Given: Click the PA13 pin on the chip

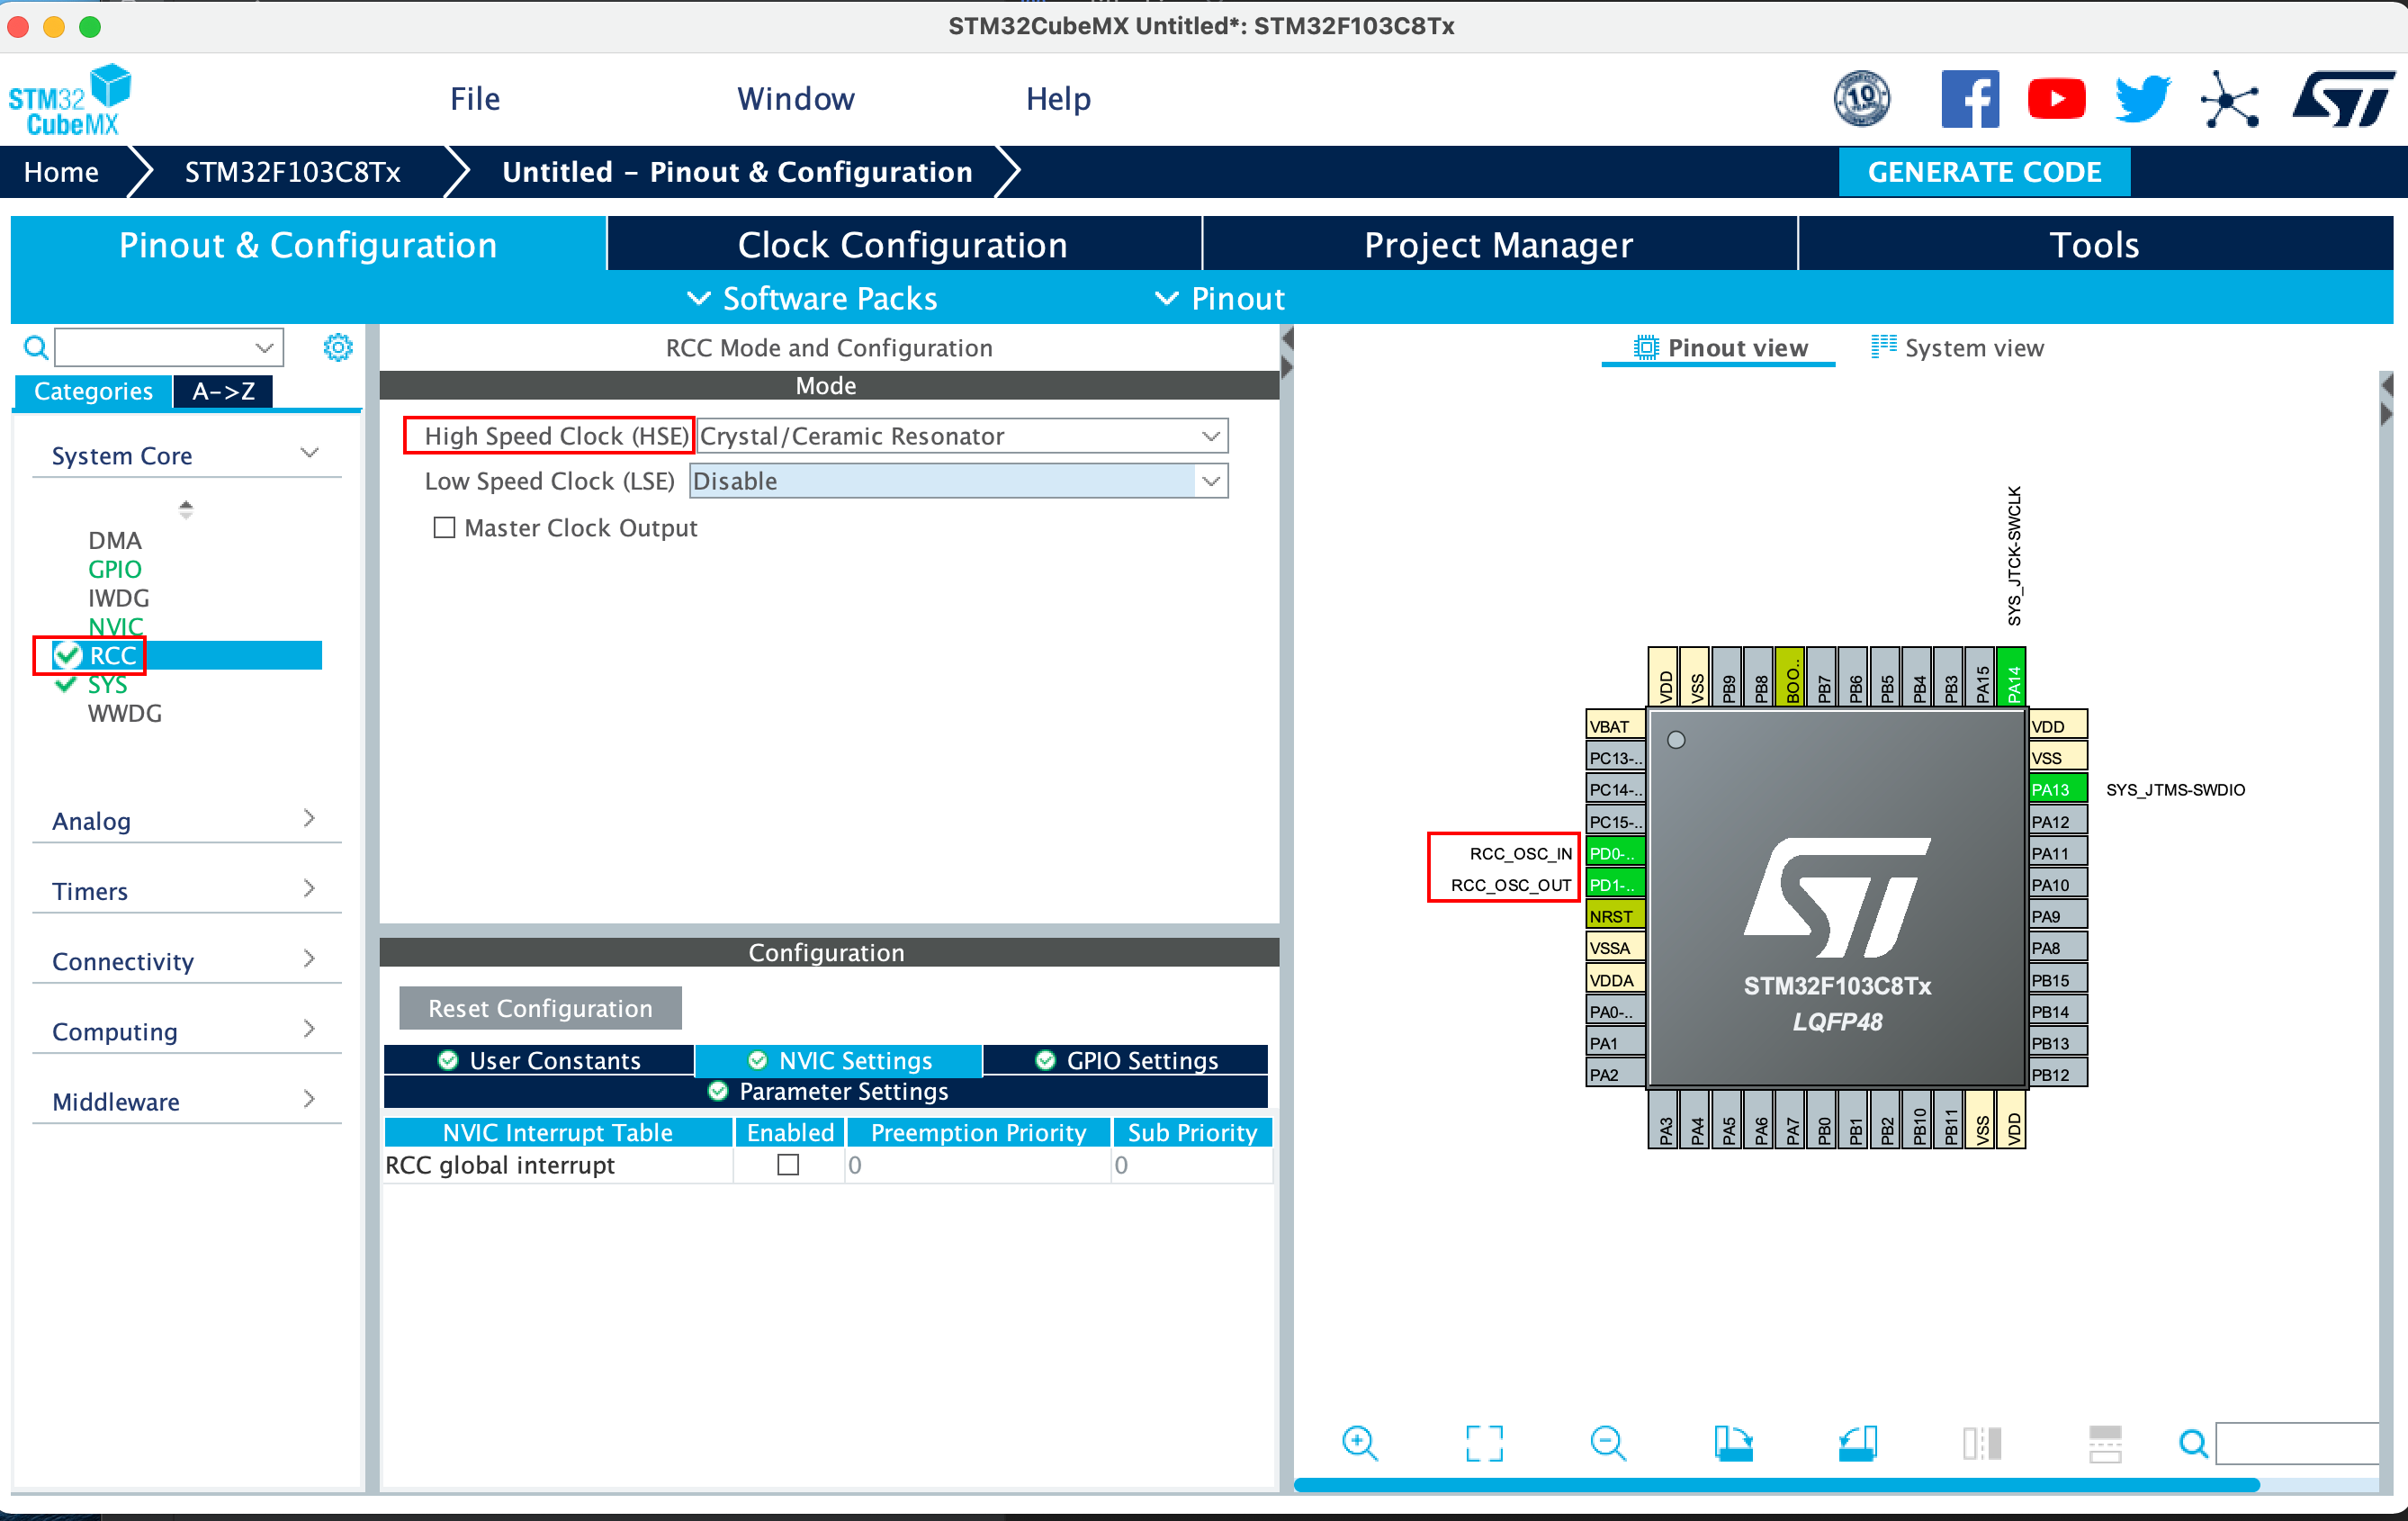Looking at the screenshot, I should point(2056,789).
